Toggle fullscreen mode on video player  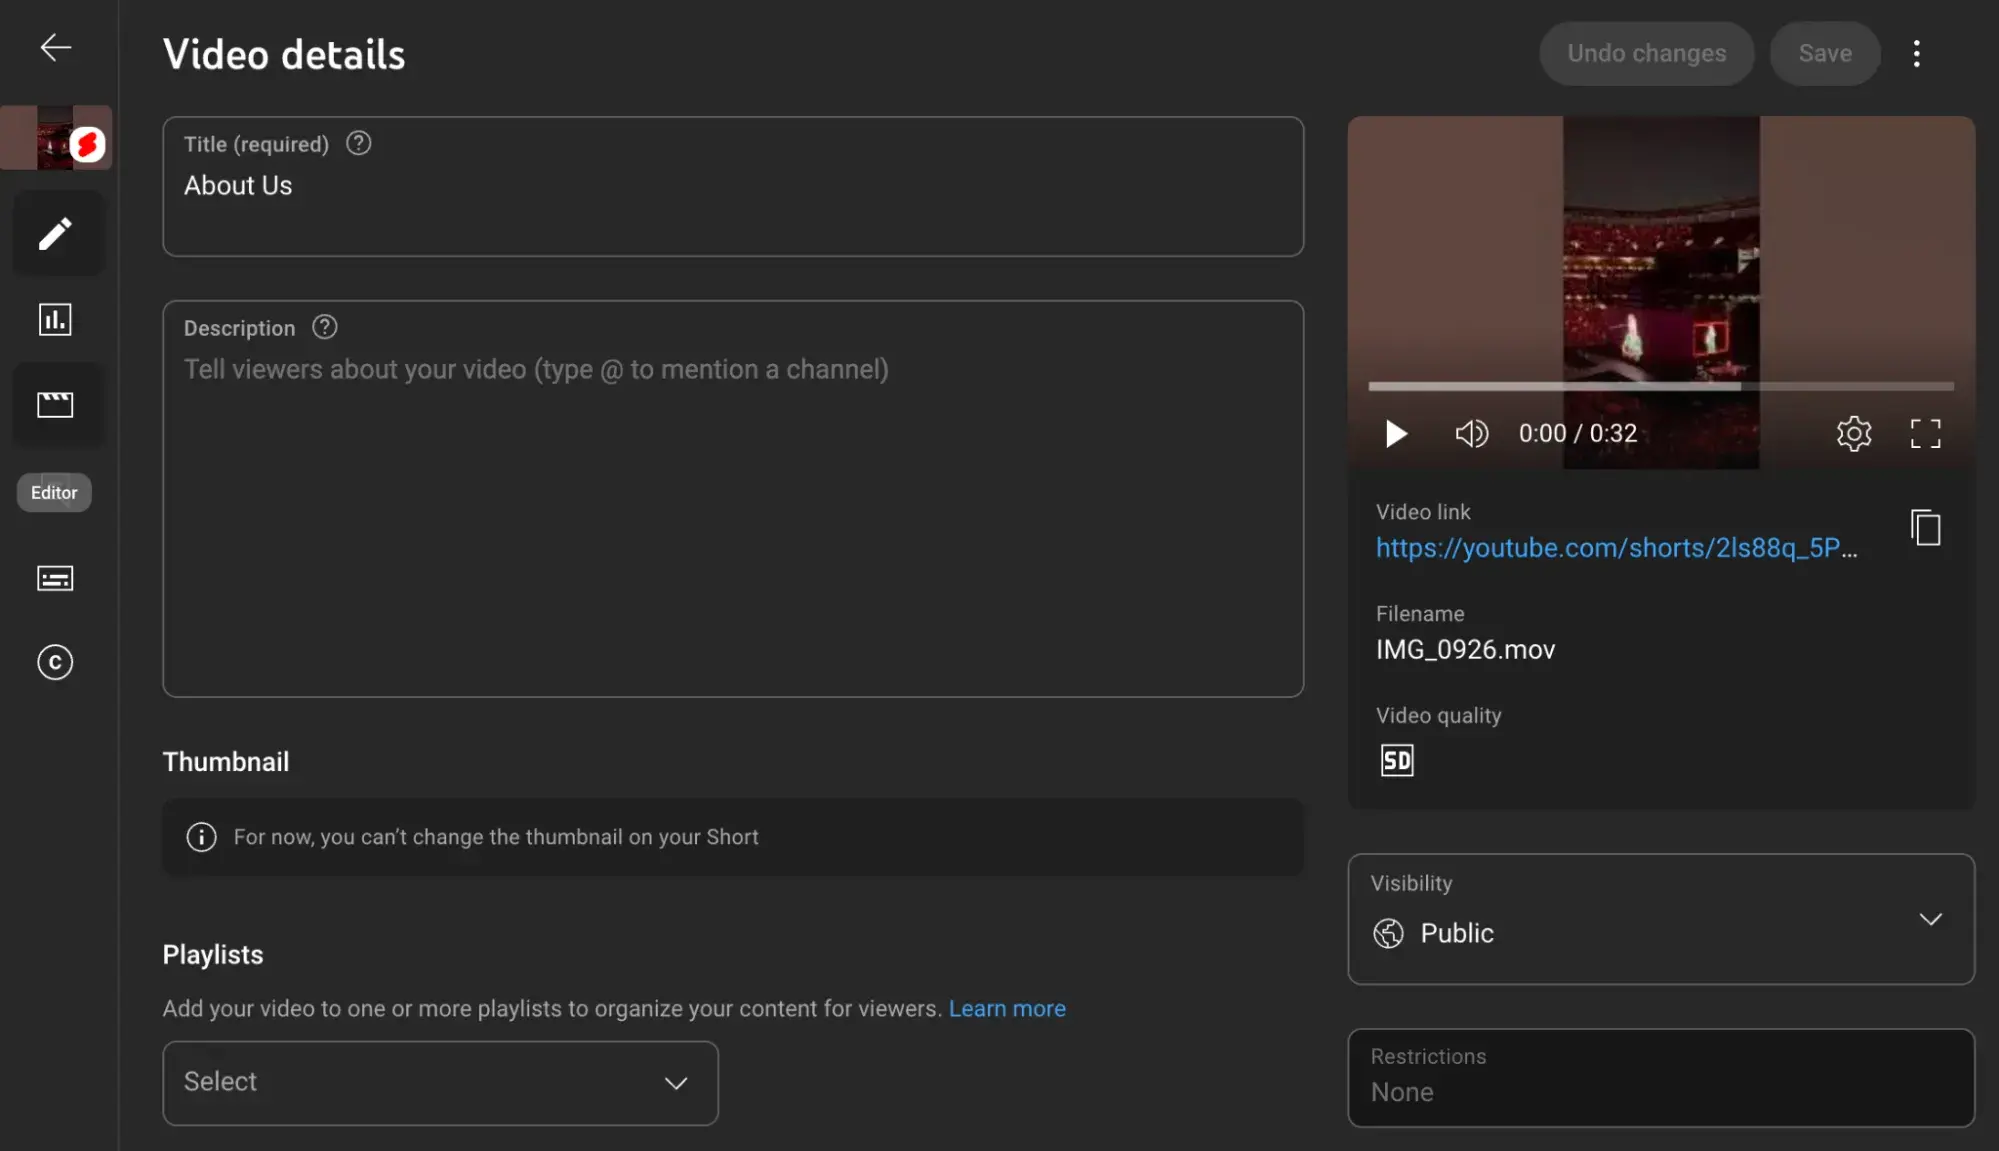(1926, 433)
